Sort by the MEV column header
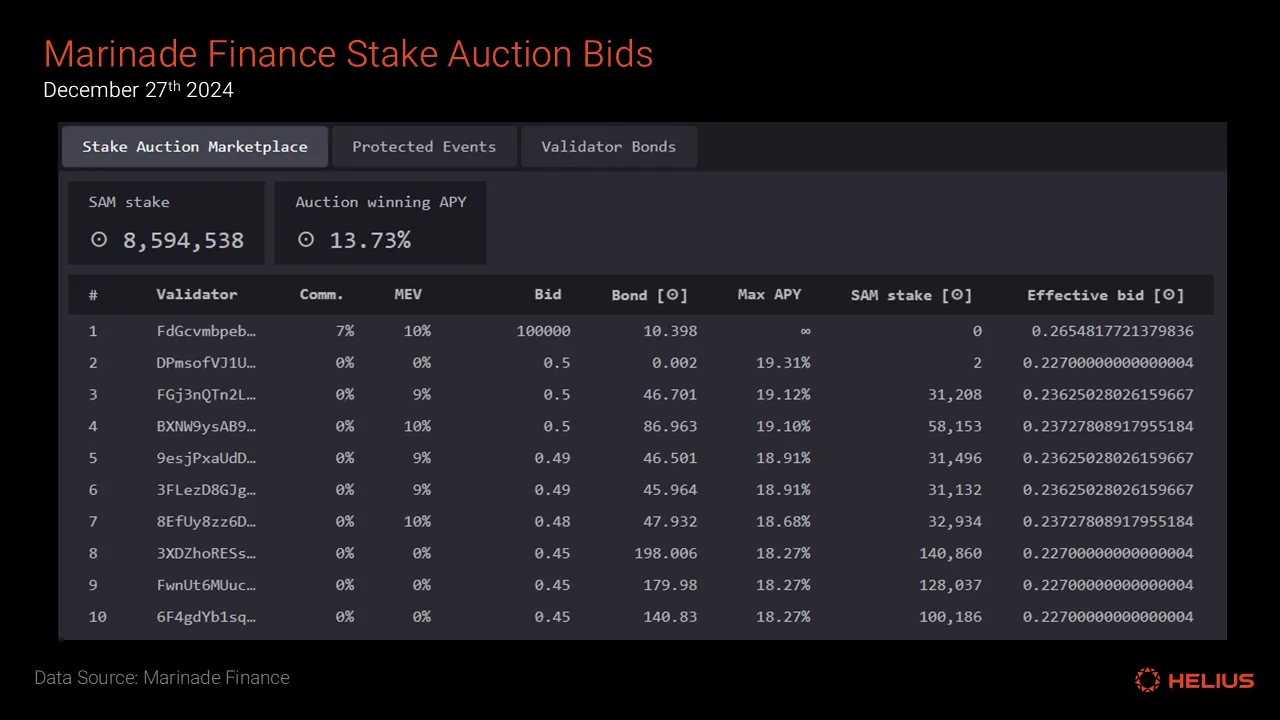The image size is (1280, 720). [x=408, y=295]
